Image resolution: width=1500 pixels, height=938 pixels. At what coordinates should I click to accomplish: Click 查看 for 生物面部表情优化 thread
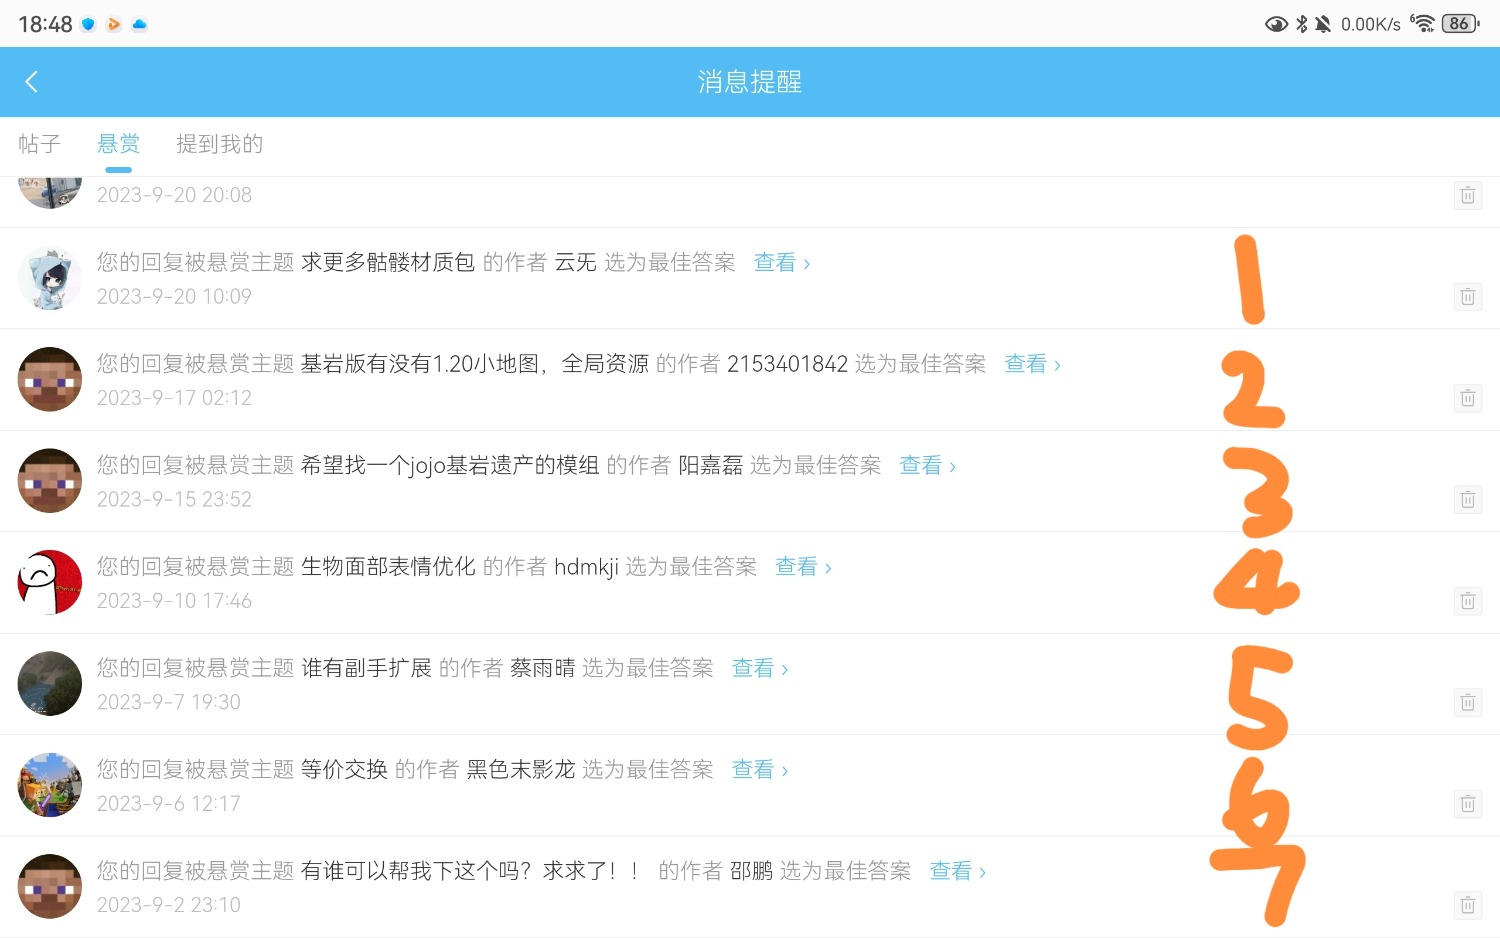[804, 567]
